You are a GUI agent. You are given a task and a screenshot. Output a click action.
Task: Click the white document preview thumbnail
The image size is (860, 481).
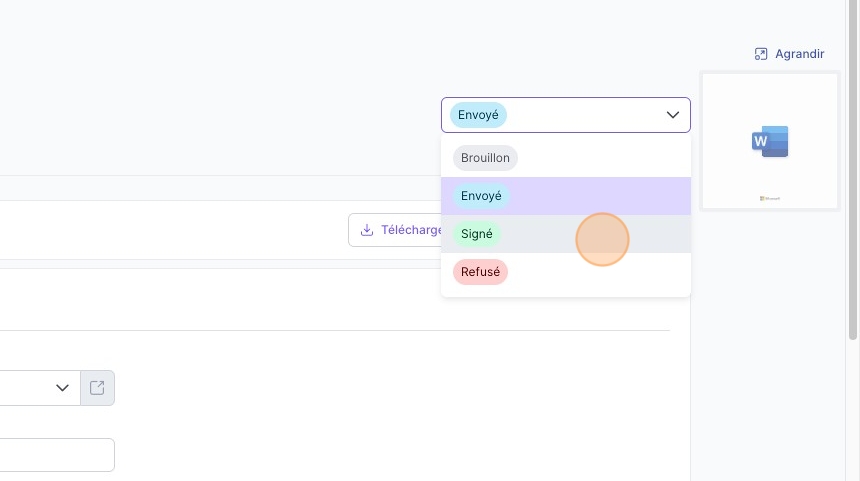point(770,141)
